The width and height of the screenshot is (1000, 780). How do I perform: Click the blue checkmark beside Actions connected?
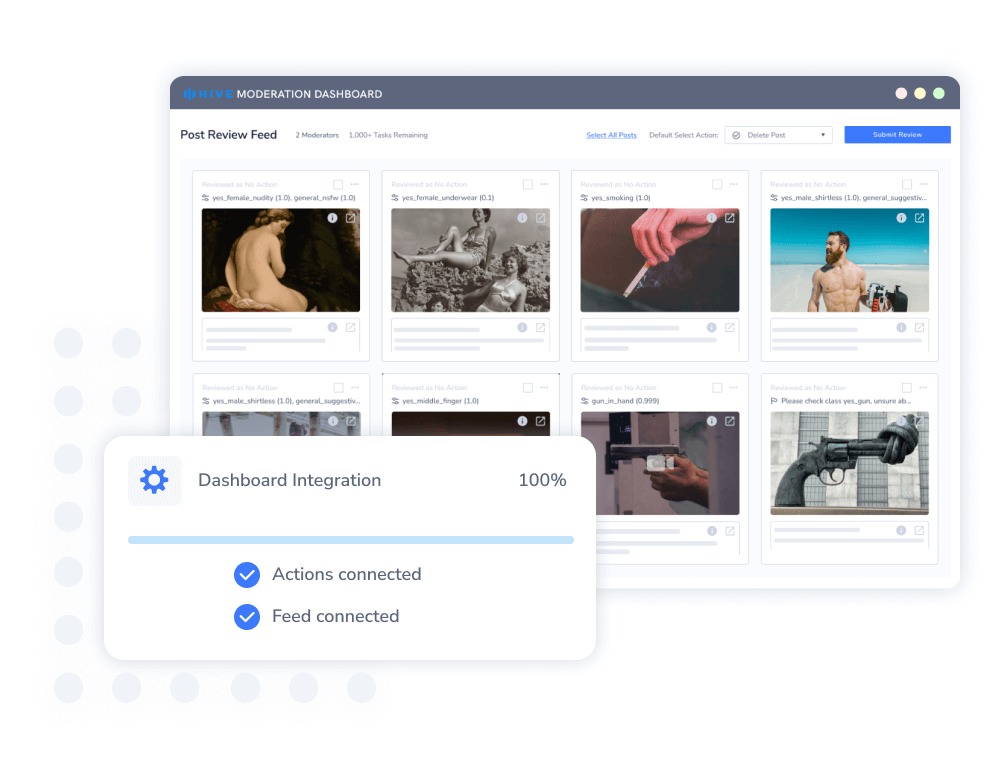pyautogui.click(x=247, y=575)
